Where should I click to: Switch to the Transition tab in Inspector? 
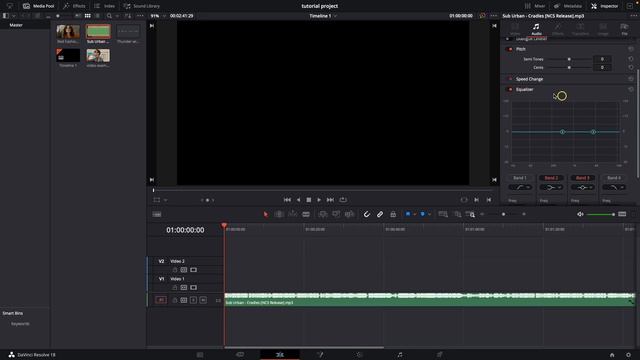[x=580, y=29]
